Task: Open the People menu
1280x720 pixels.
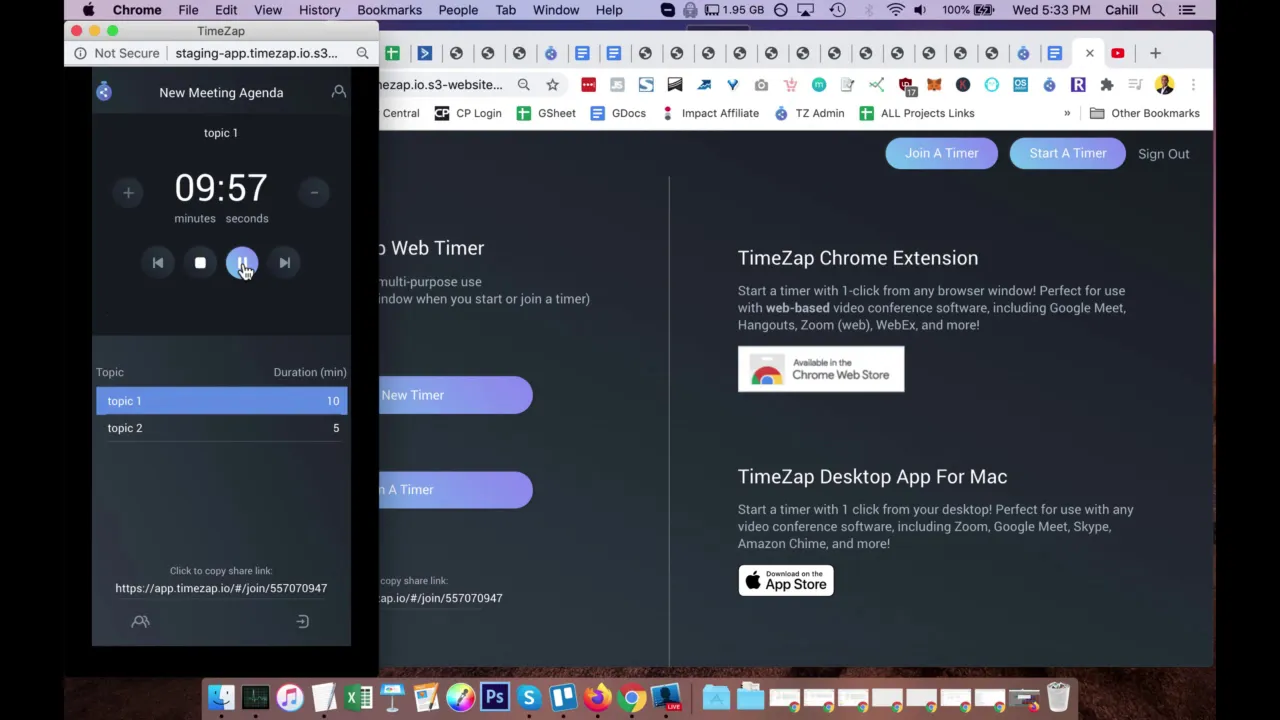Action: [458, 10]
